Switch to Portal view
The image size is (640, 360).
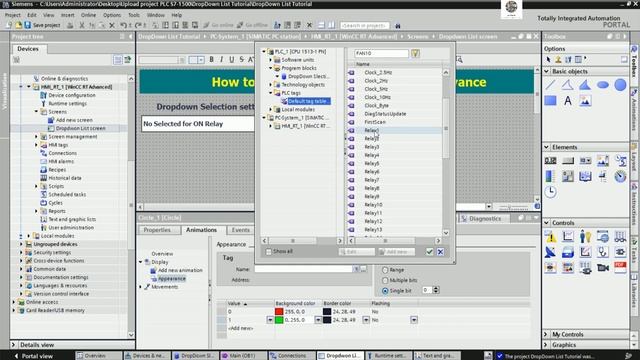tap(33, 356)
